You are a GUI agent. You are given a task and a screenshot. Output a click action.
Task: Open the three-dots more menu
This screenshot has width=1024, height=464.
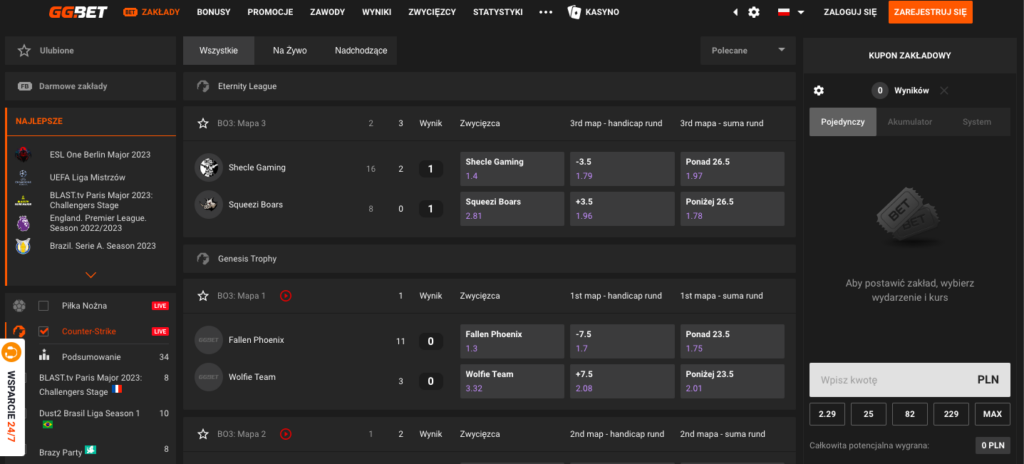pyautogui.click(x=545, y=12)
